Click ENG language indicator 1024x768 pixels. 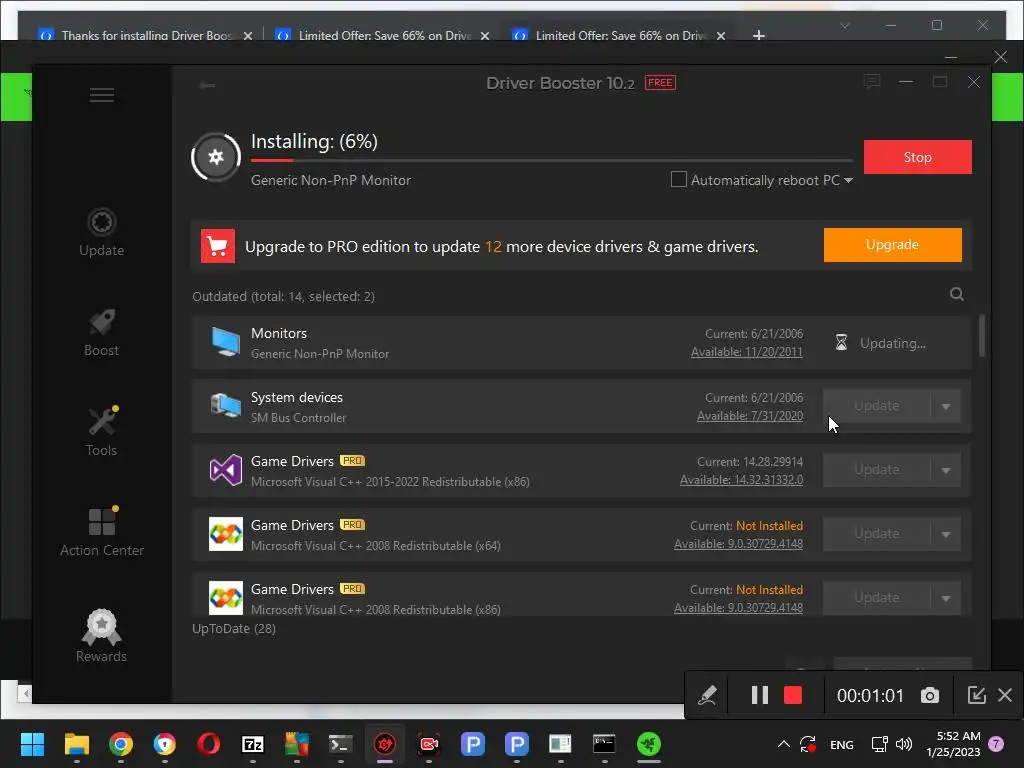click(x=841, y=744)
